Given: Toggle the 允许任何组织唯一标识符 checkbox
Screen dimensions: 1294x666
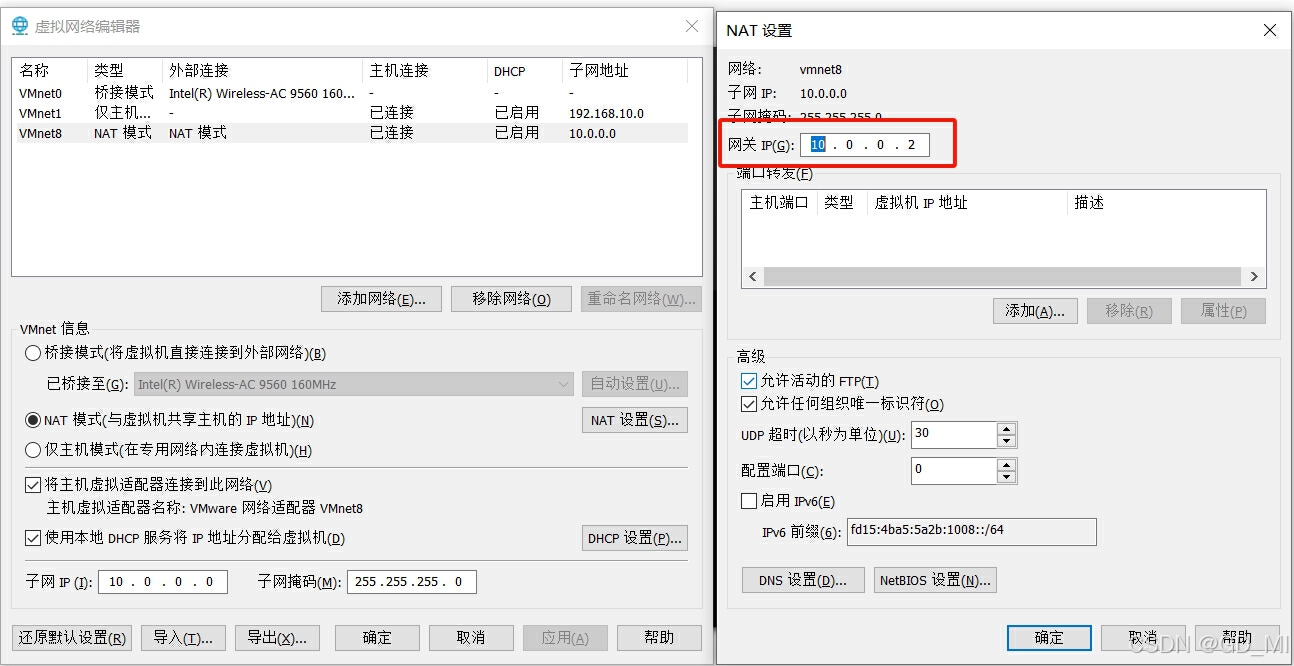Looking at the screenshot, I should click(x=749, y=404).
